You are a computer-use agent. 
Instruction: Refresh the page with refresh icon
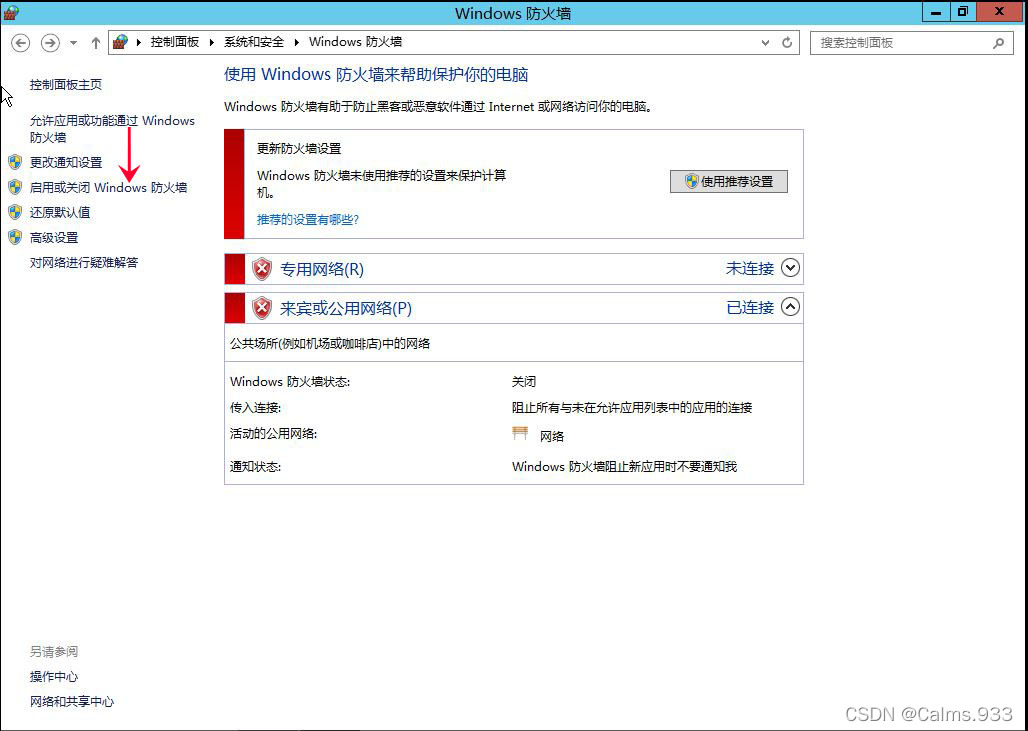(787, 43)
